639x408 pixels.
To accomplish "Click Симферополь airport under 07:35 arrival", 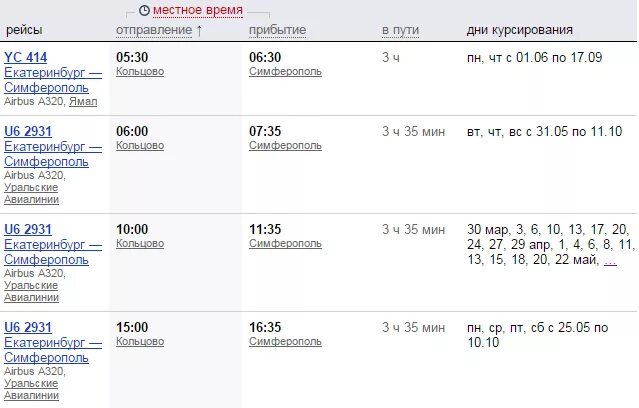I will [x=285, y=146].
